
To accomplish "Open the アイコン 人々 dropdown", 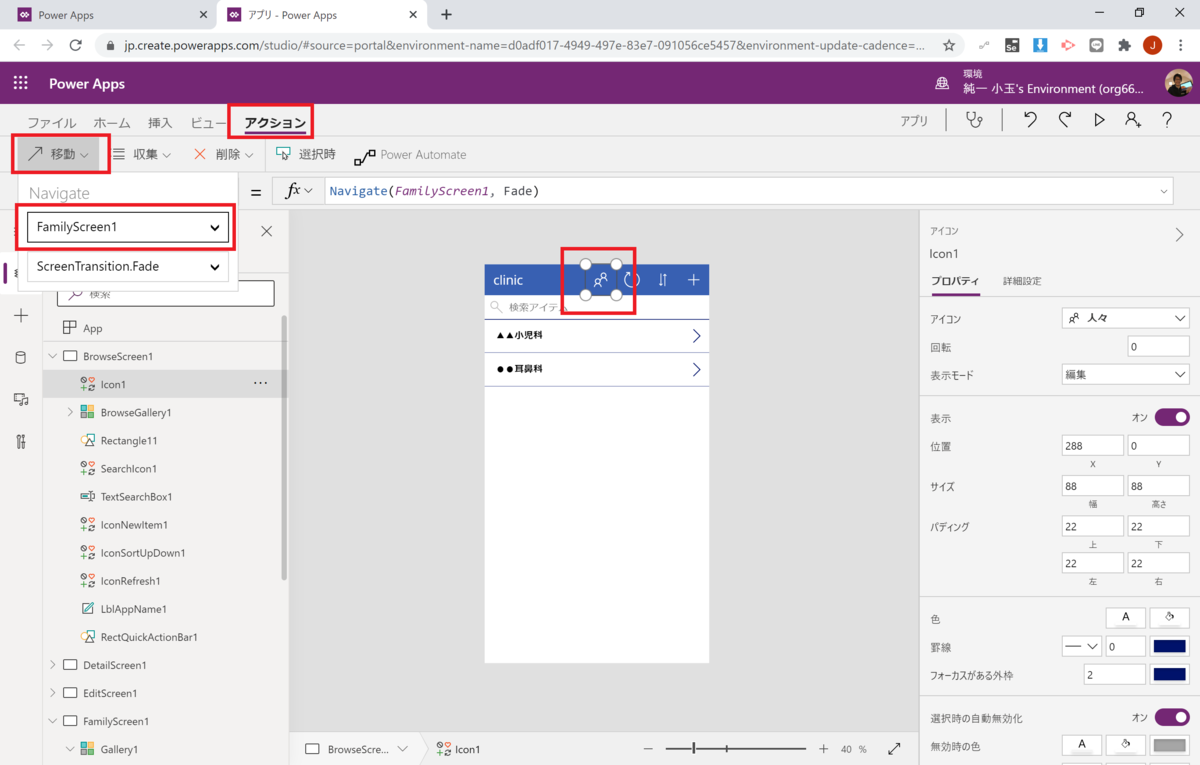I will [1125, 318].
